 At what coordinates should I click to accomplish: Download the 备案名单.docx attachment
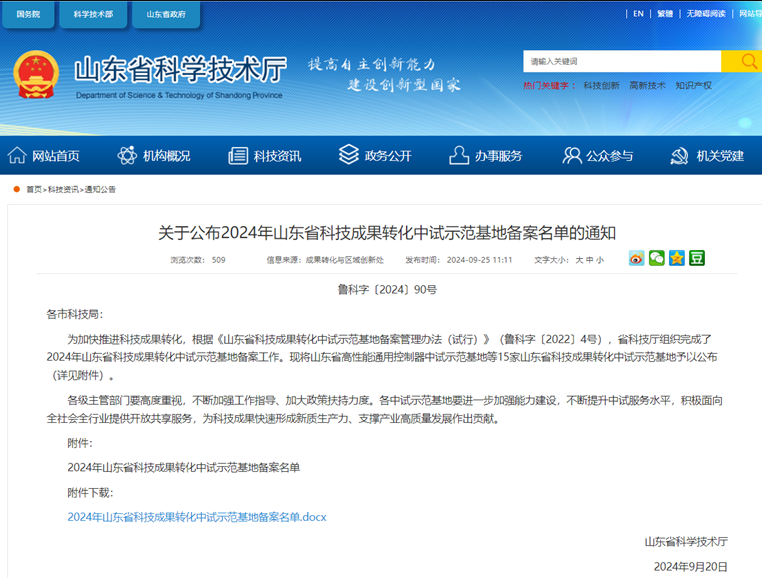coord(197,517)
